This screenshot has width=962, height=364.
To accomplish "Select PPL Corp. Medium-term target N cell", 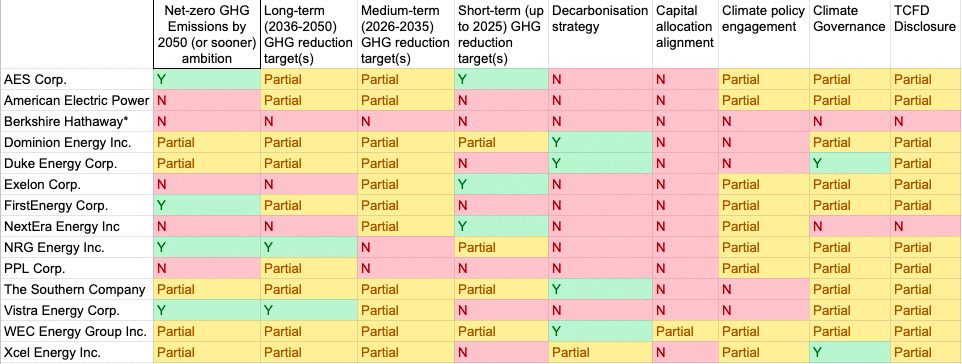I will coord(406,268).
